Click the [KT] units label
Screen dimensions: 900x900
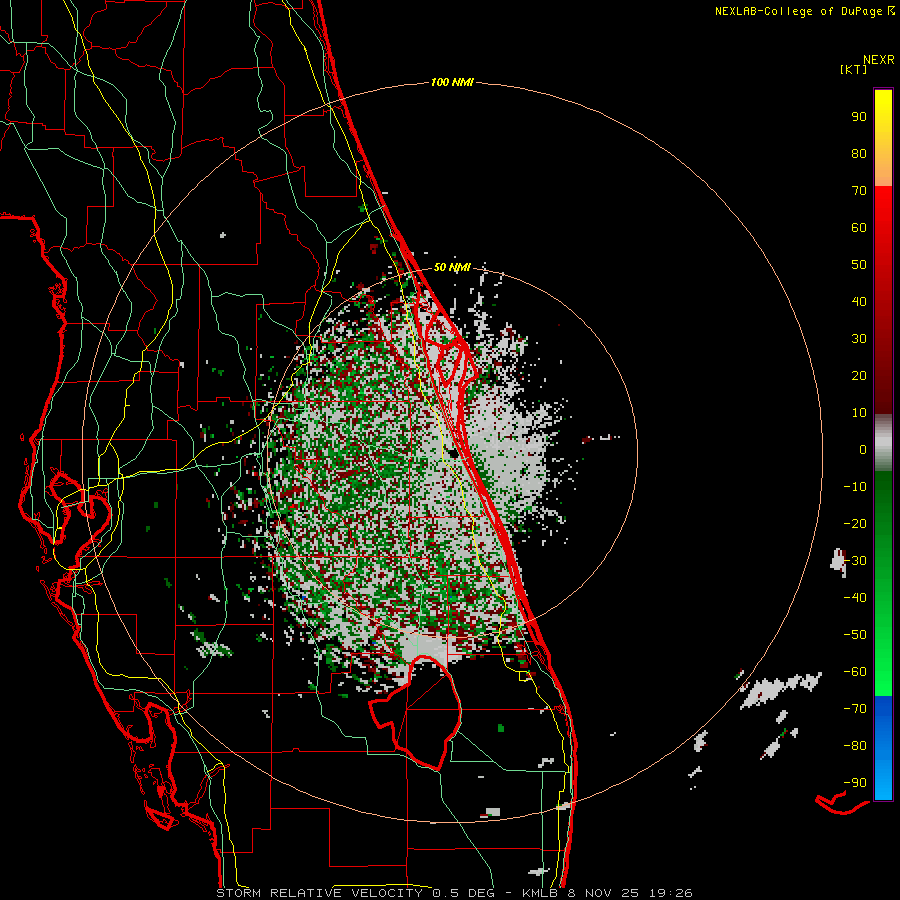coord(854,69)
